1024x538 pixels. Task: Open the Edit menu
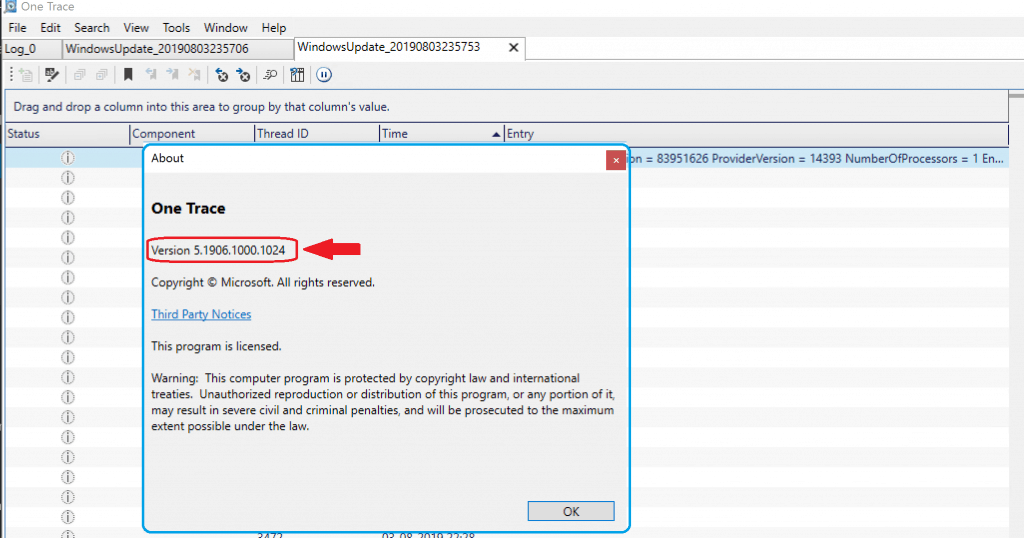tap(50, 27)
